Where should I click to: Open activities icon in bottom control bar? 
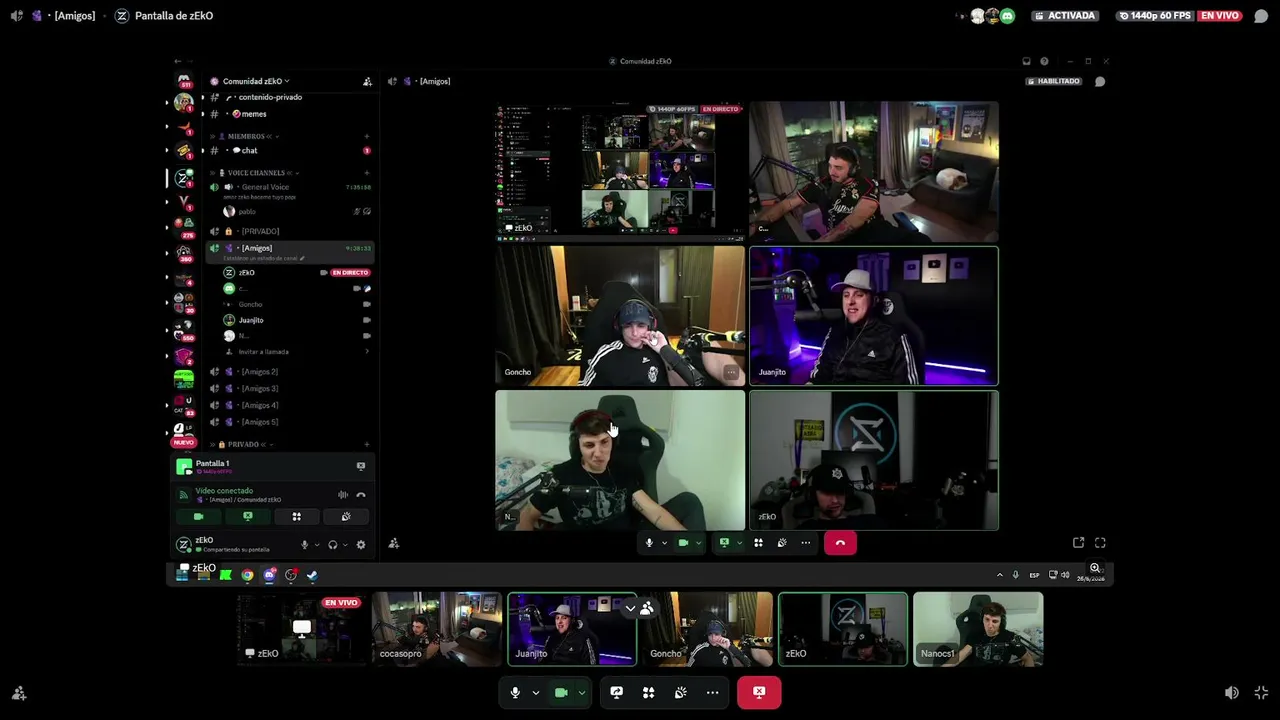pyautogui.click(x=649, y=692)
